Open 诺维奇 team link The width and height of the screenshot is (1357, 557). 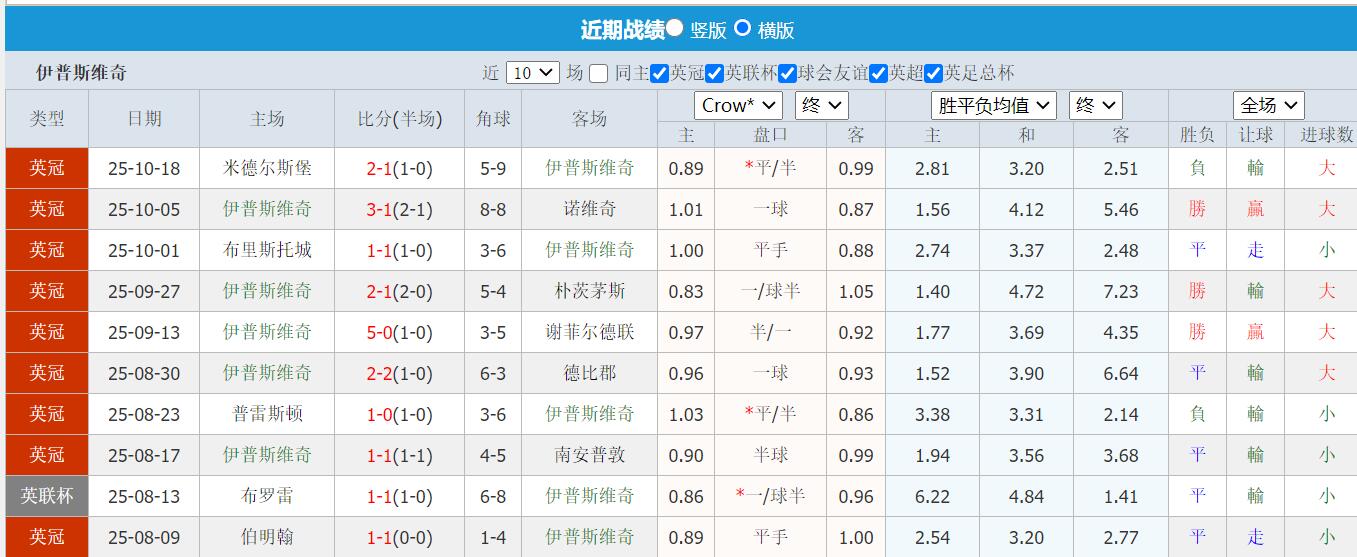[x=589, y=209]
